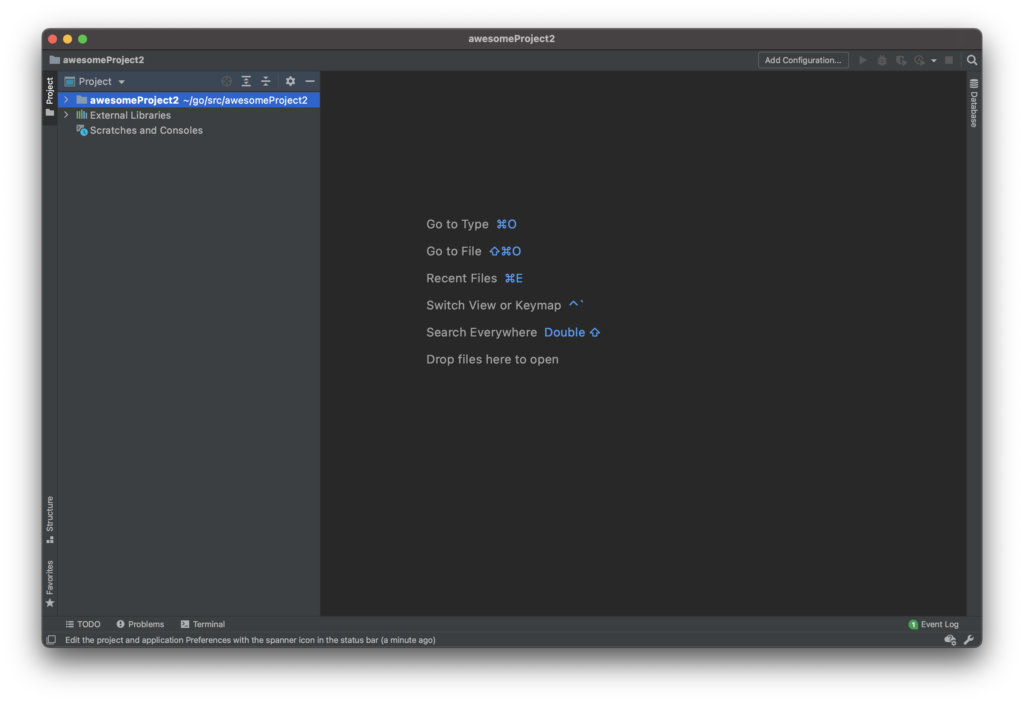Run with Coverage using the coverage icon
This screenshot has width=1024, height=703.
[901, 60]
